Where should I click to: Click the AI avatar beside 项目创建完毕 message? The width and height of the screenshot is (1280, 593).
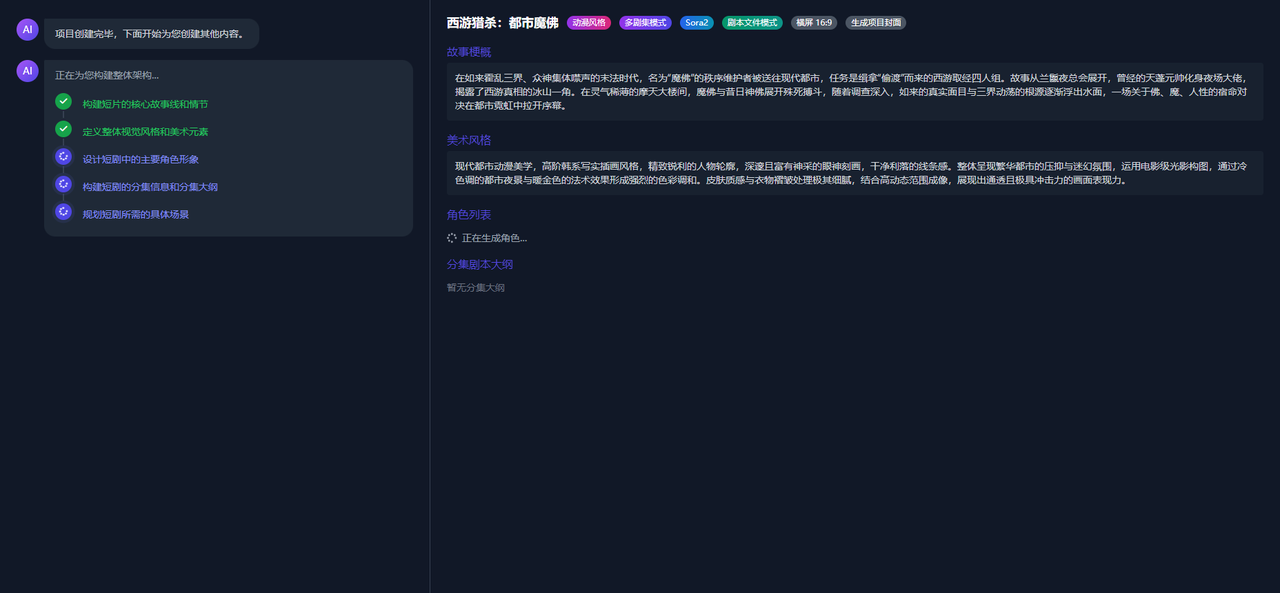[27, 30]
